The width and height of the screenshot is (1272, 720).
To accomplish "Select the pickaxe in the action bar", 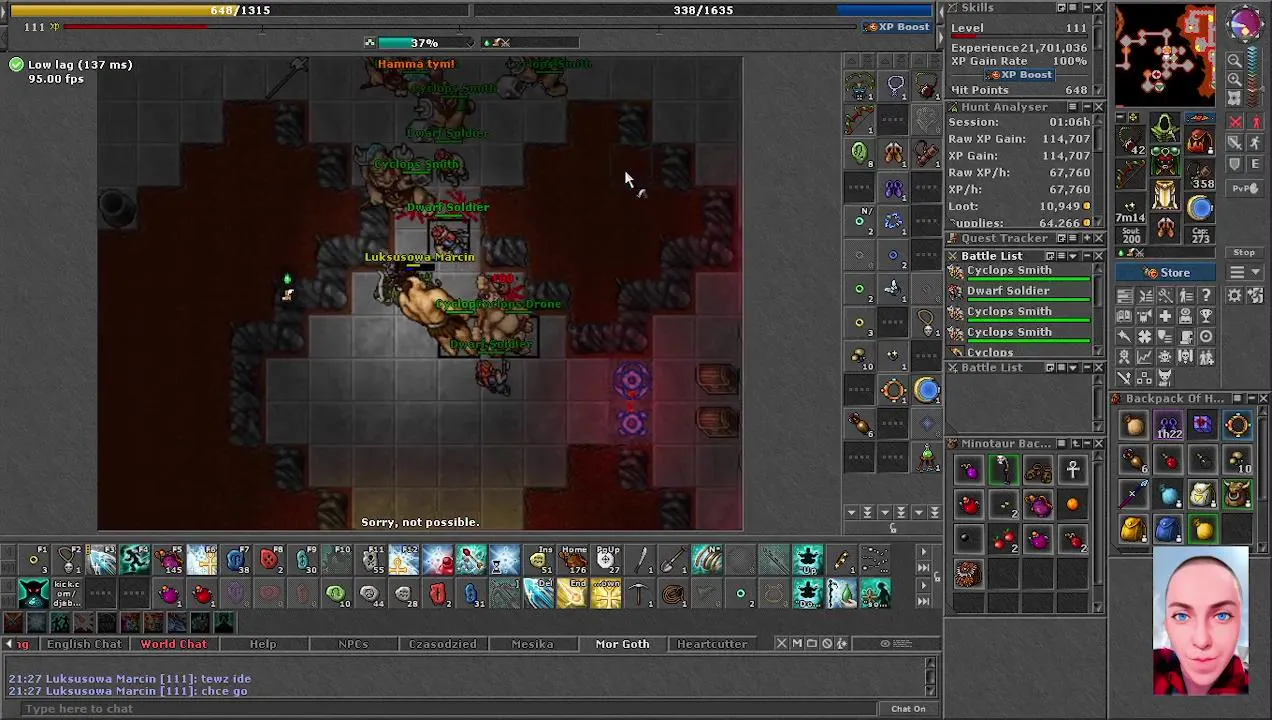I will coord(640,594).
